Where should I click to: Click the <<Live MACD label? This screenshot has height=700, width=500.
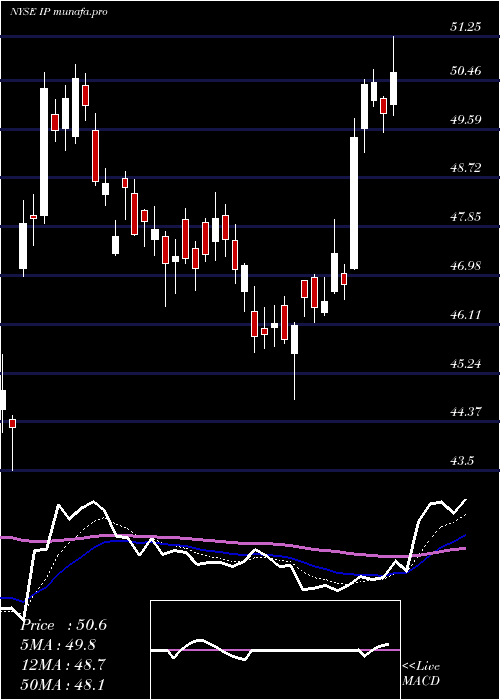pos(421,674)
